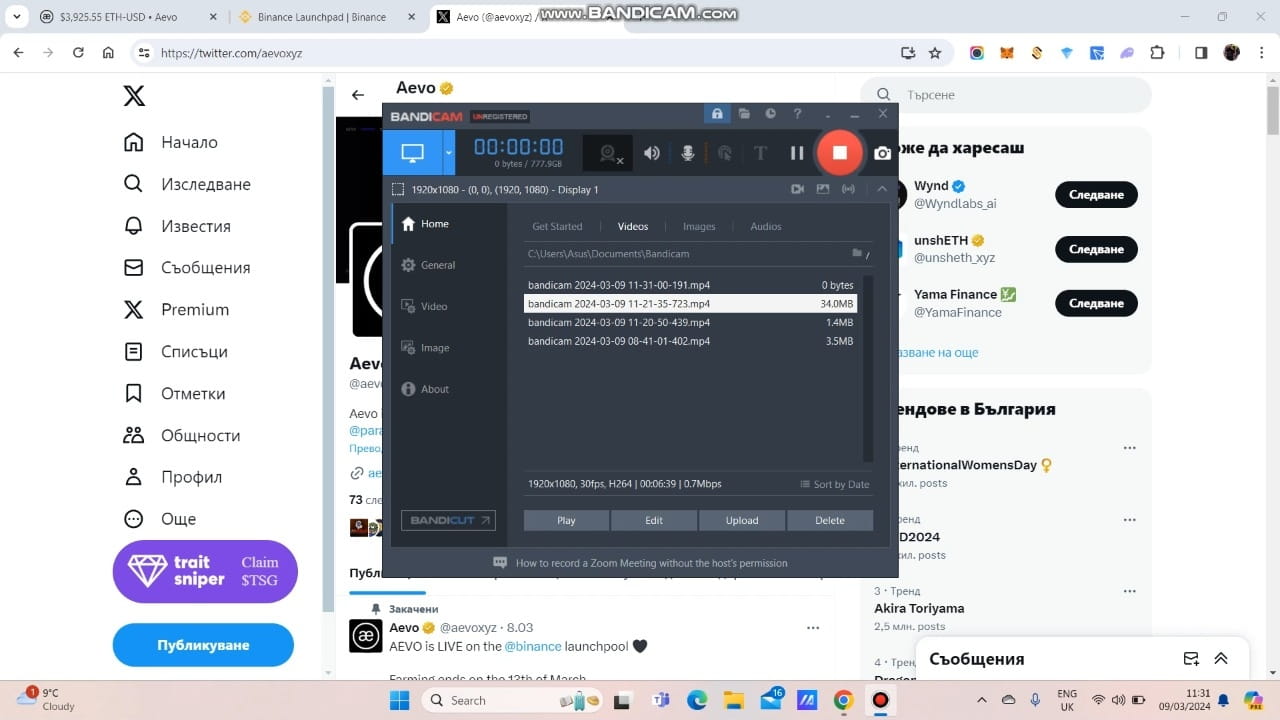Pause the recording
This screenshot has width=1280, height=720.
(797, 152)
